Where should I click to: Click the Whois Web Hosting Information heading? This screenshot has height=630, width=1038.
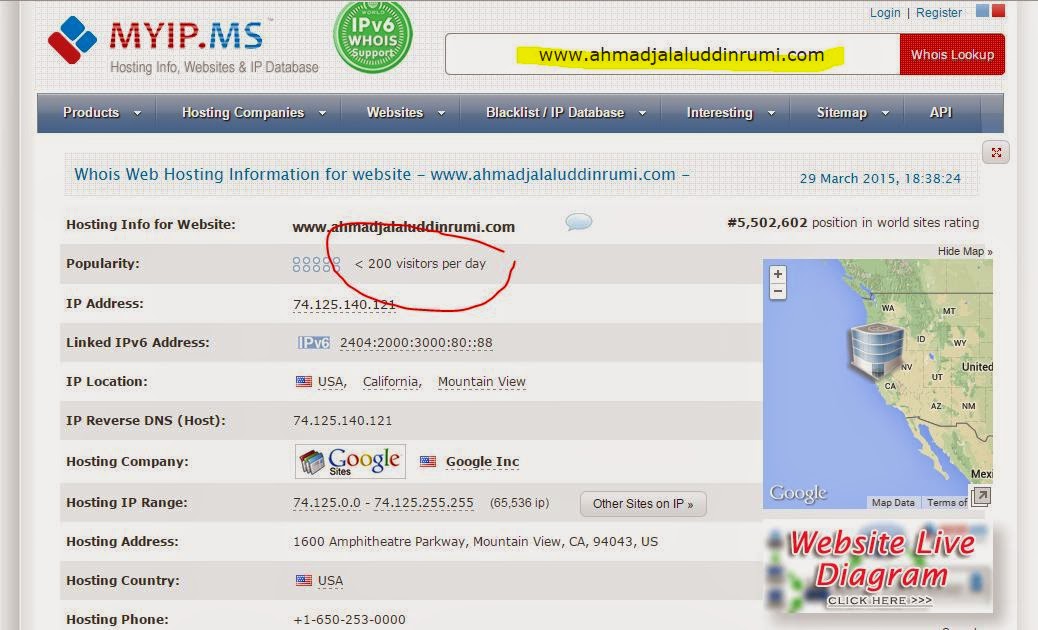tap(381, 174)
